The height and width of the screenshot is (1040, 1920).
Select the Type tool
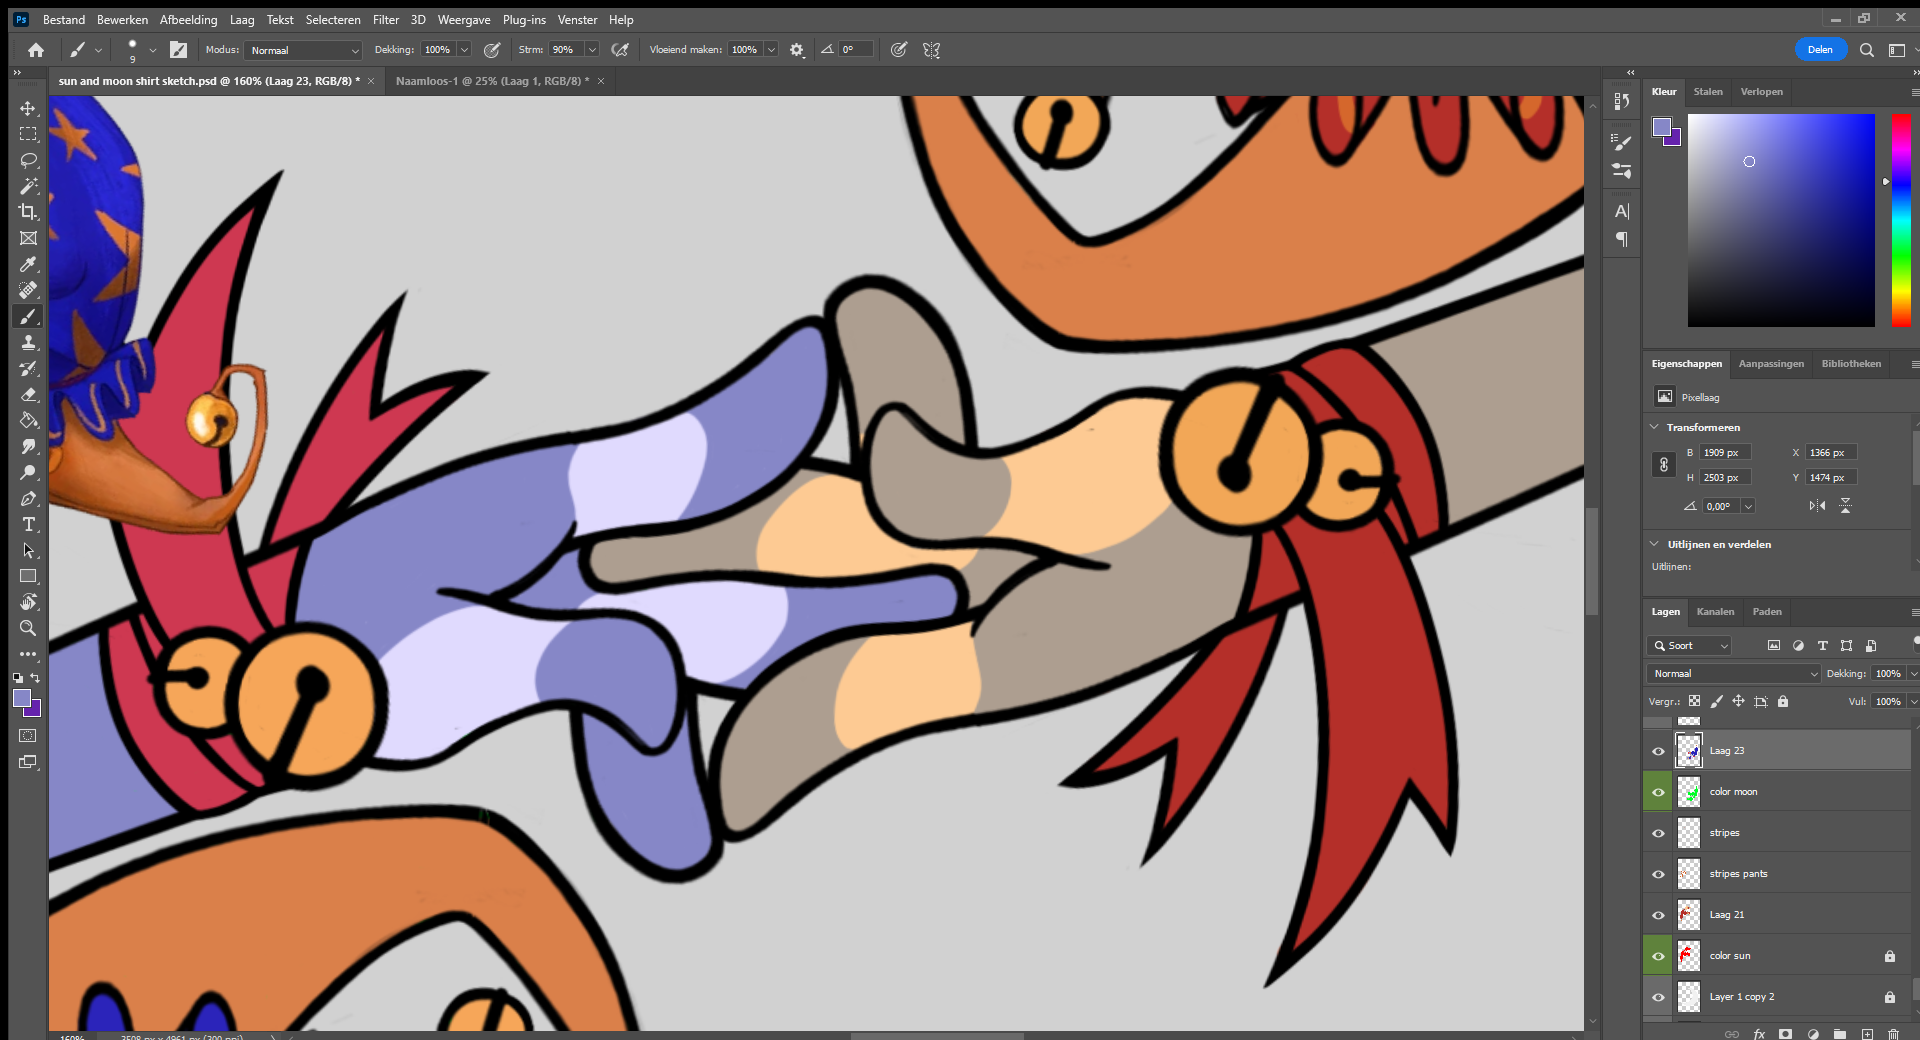(x=28, y=524)
